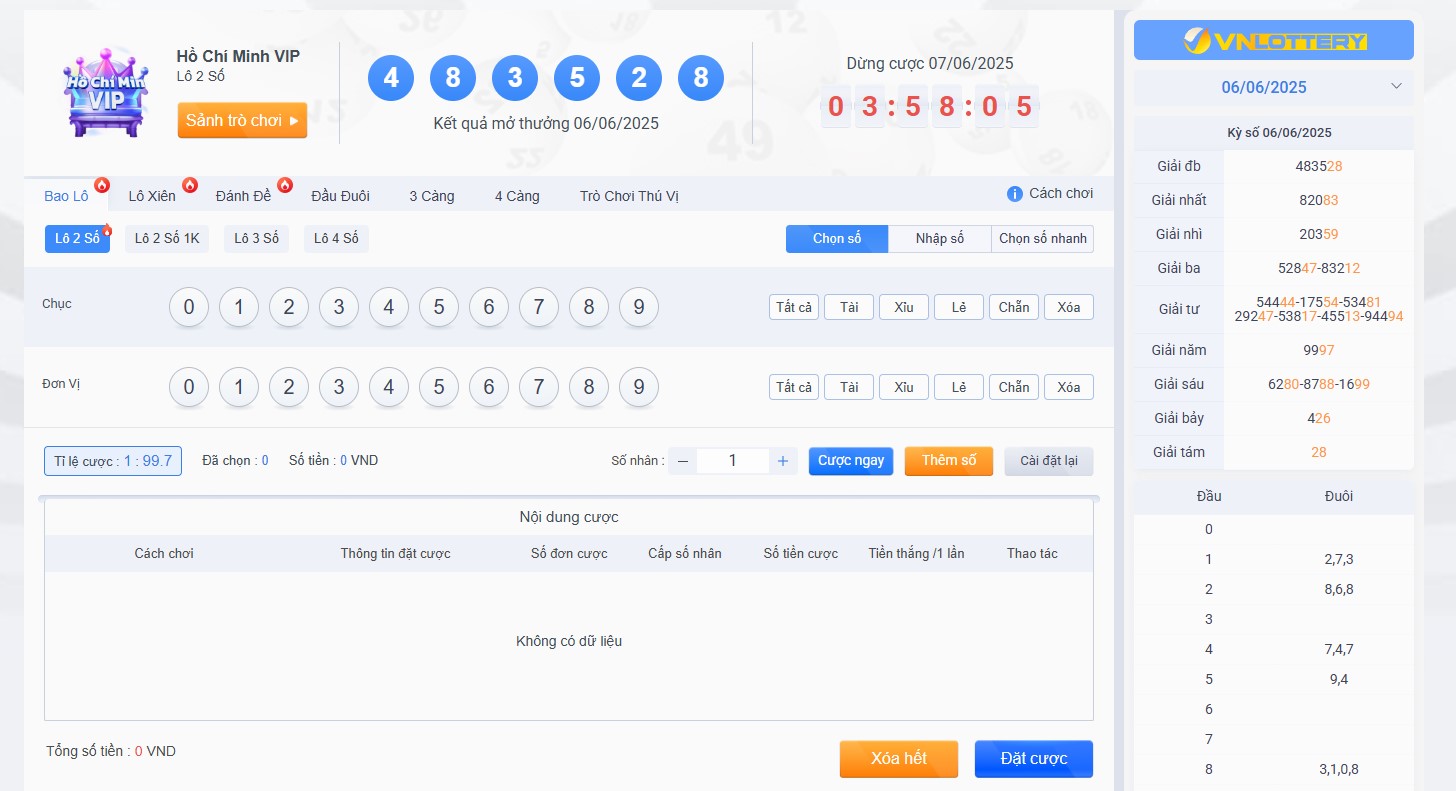Click the first drawn result ball 4
This screenshot has height=791, width=1456.
(x=391, y=78)
